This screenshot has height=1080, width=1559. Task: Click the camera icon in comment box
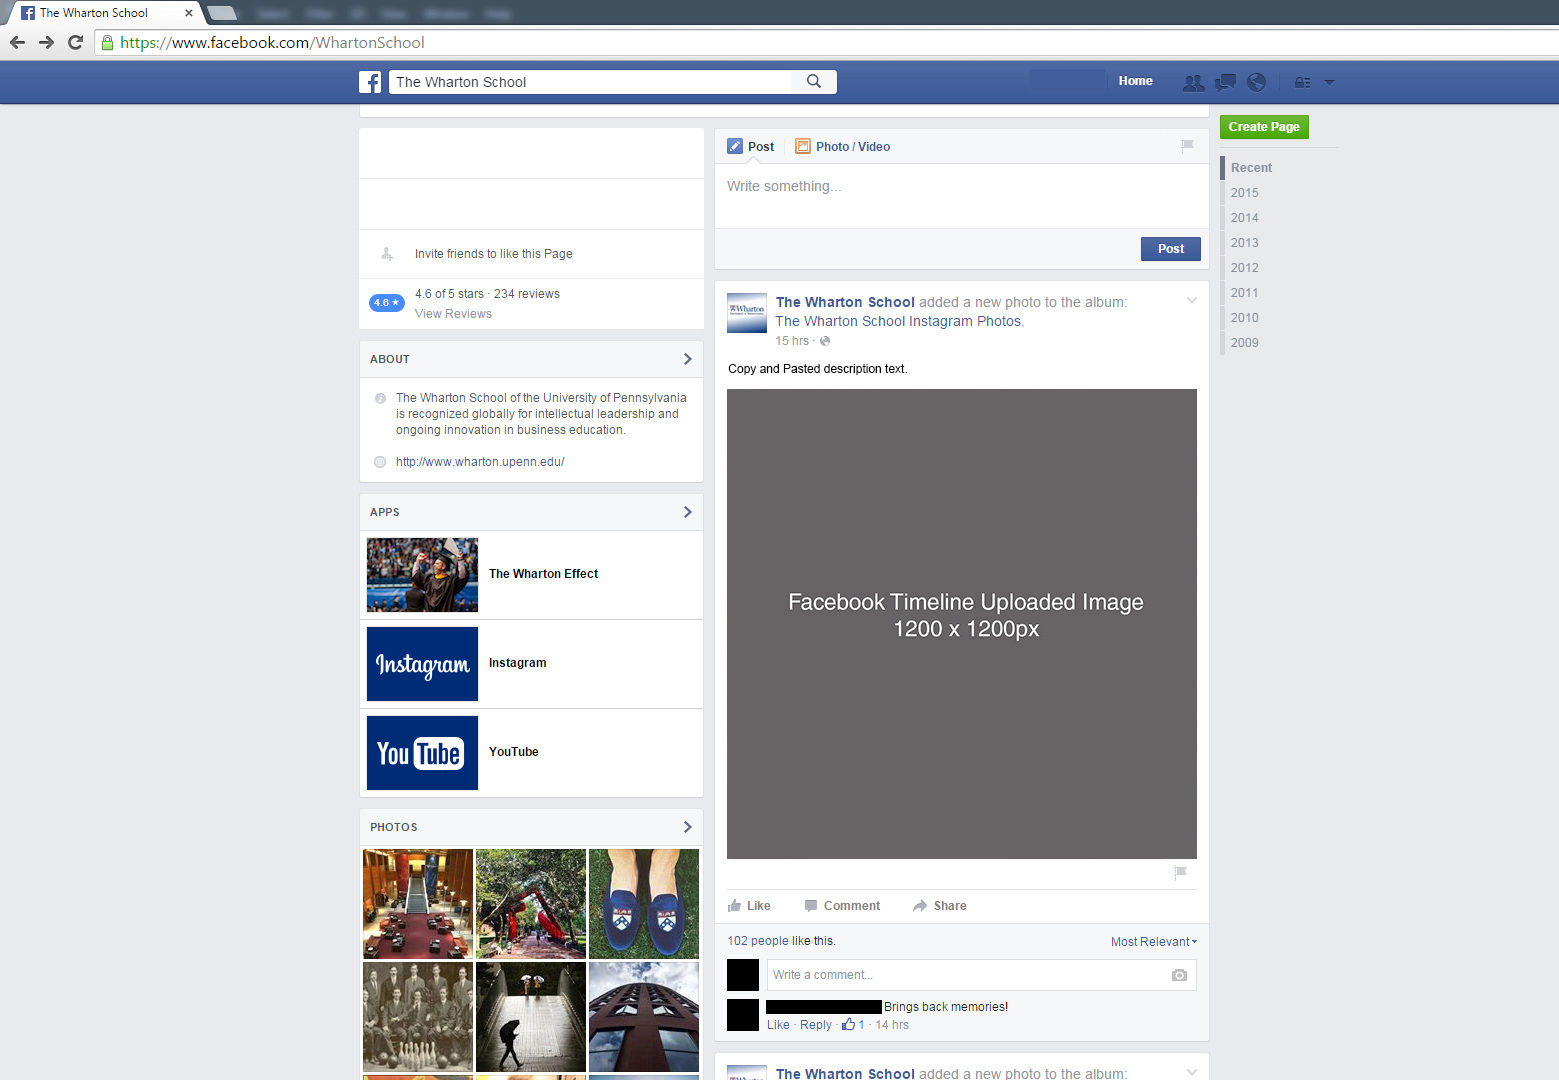tap(1179, 975)
